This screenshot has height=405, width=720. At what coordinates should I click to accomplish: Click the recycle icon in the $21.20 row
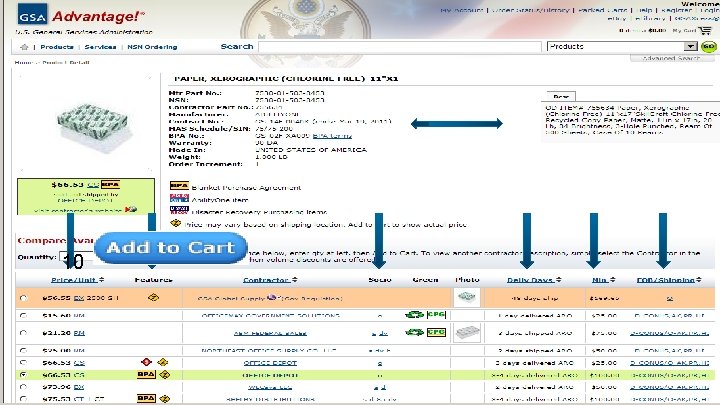click(414, 332)
